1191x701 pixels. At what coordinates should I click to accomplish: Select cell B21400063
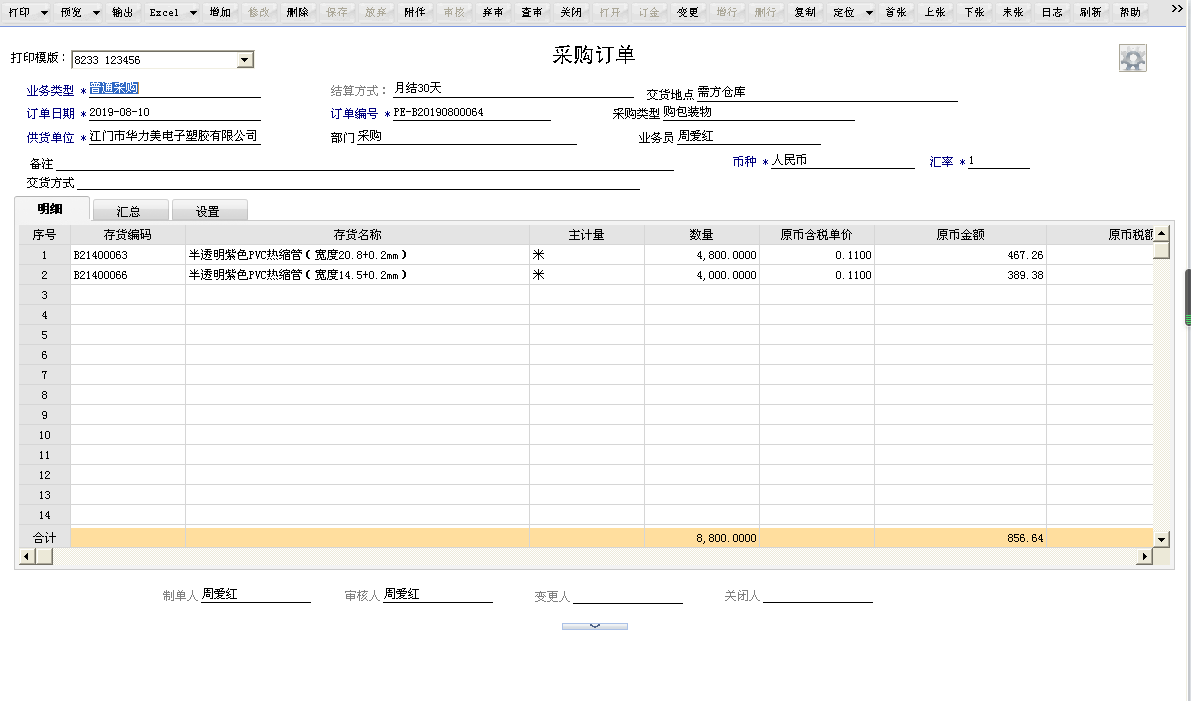tap(128, 255)
